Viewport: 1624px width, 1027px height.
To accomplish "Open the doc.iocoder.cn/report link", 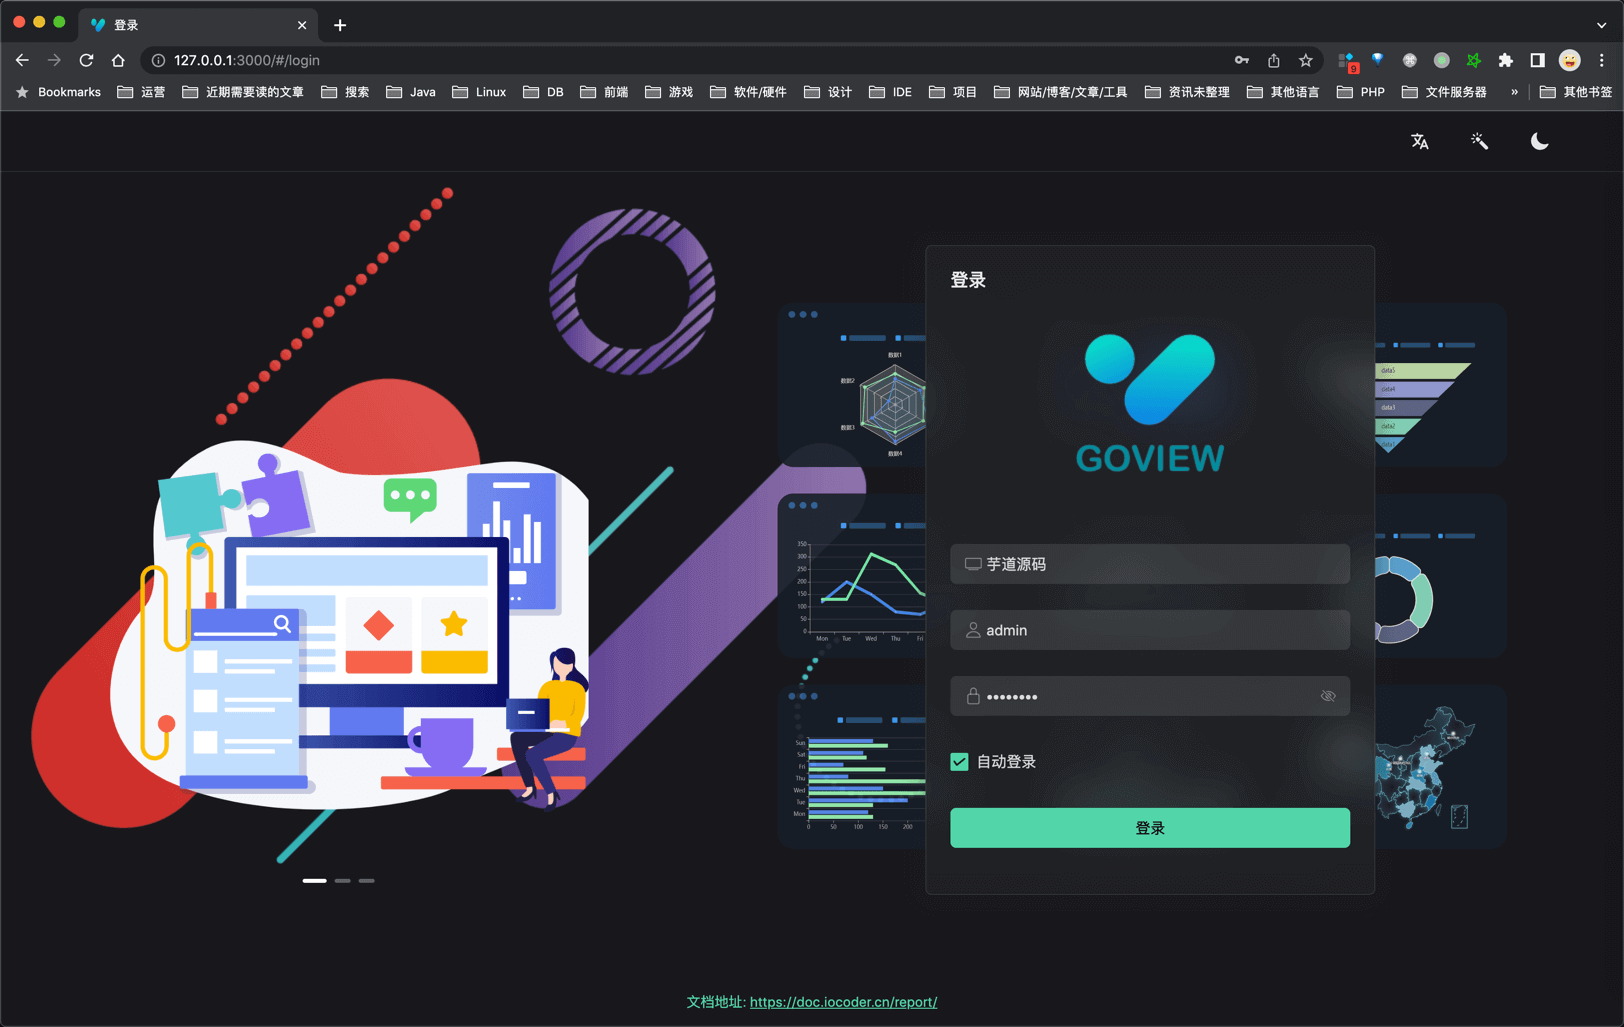I will [843, 1002].
